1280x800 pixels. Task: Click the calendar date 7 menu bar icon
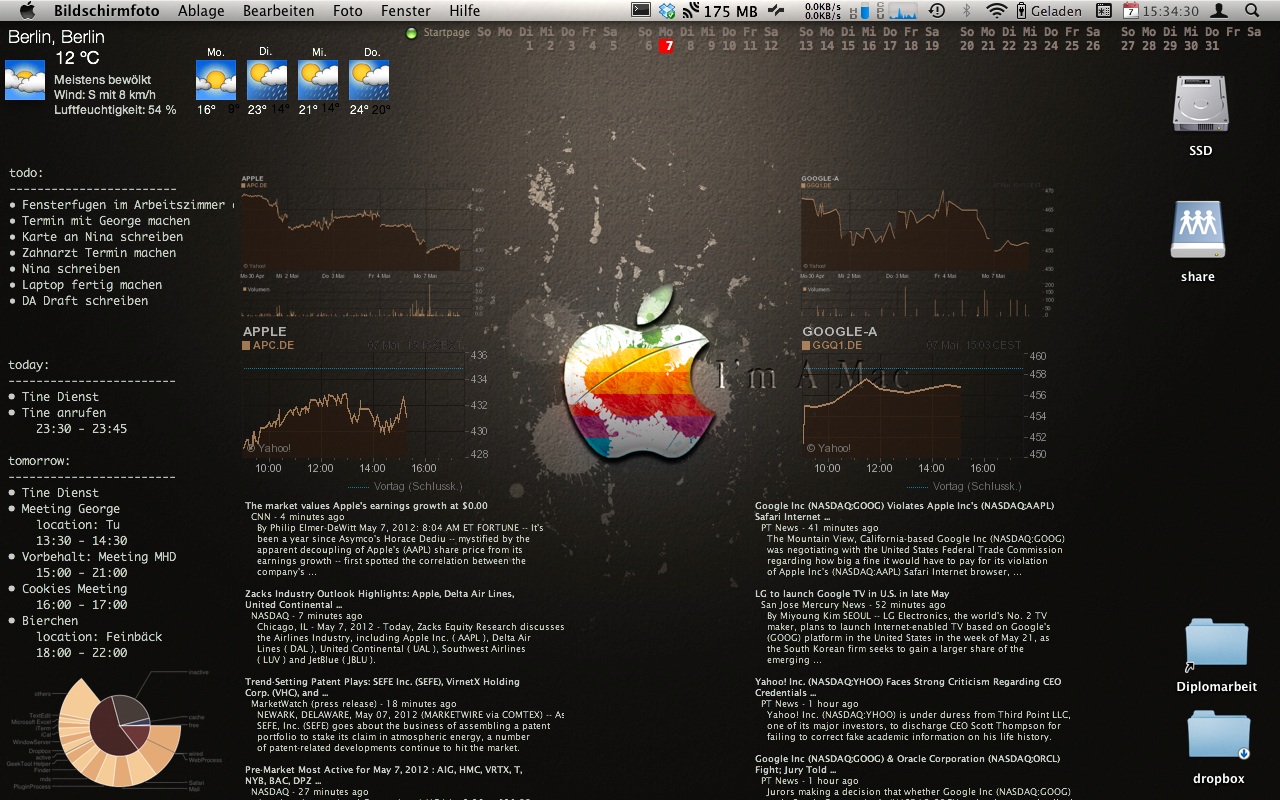click(x=1130, y=11)
